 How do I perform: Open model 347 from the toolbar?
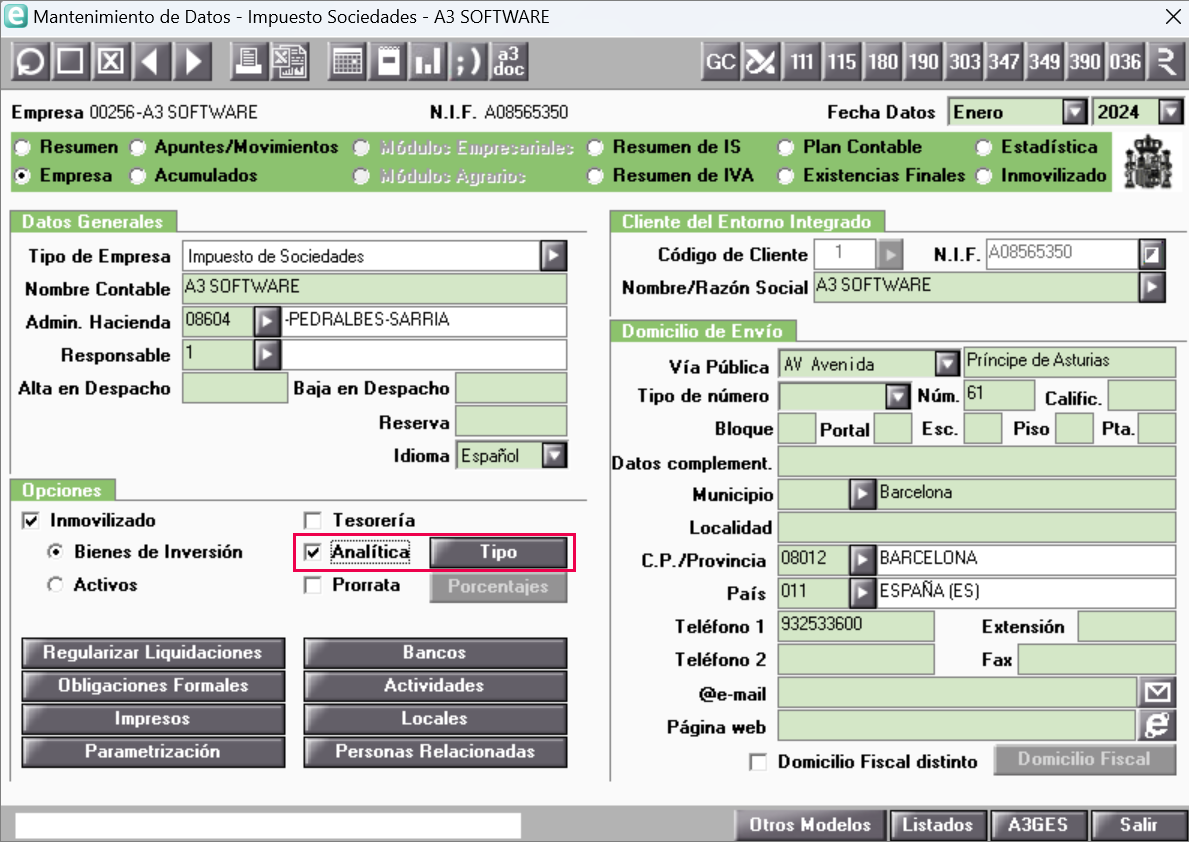click(x=1005, y=61)
